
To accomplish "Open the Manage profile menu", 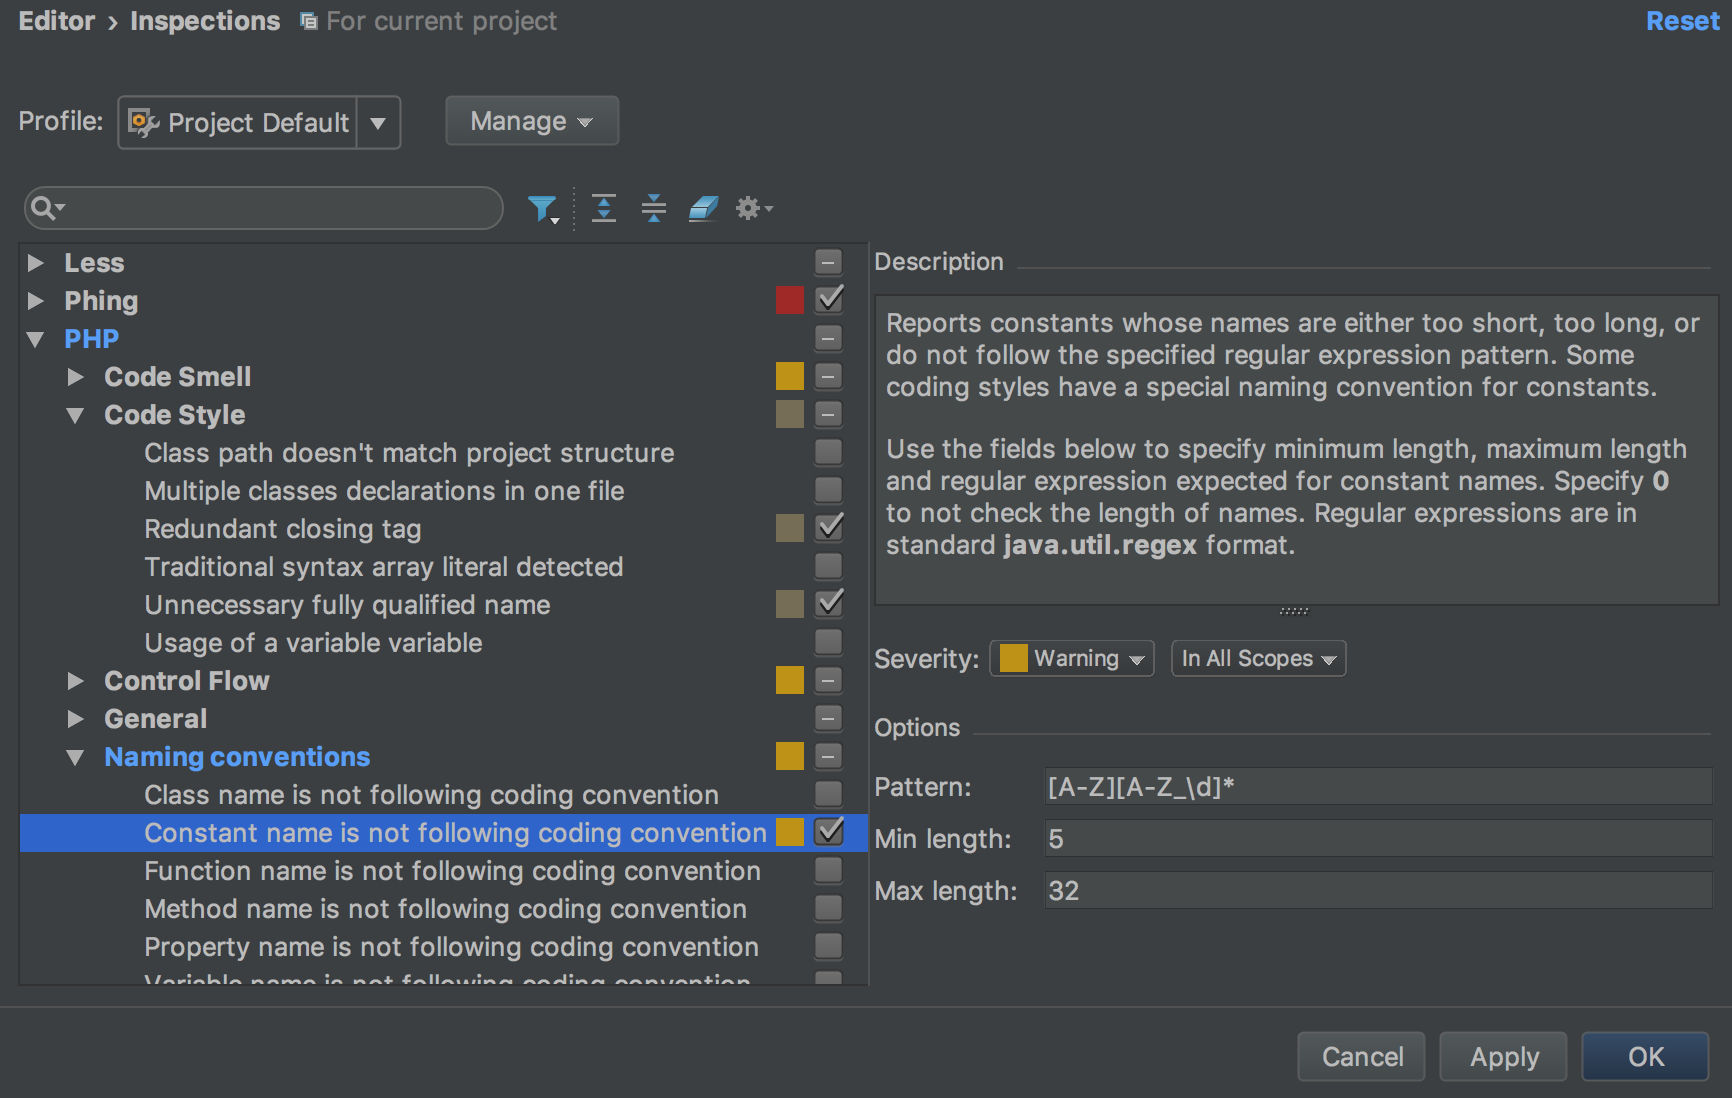I will coord(531,122).
